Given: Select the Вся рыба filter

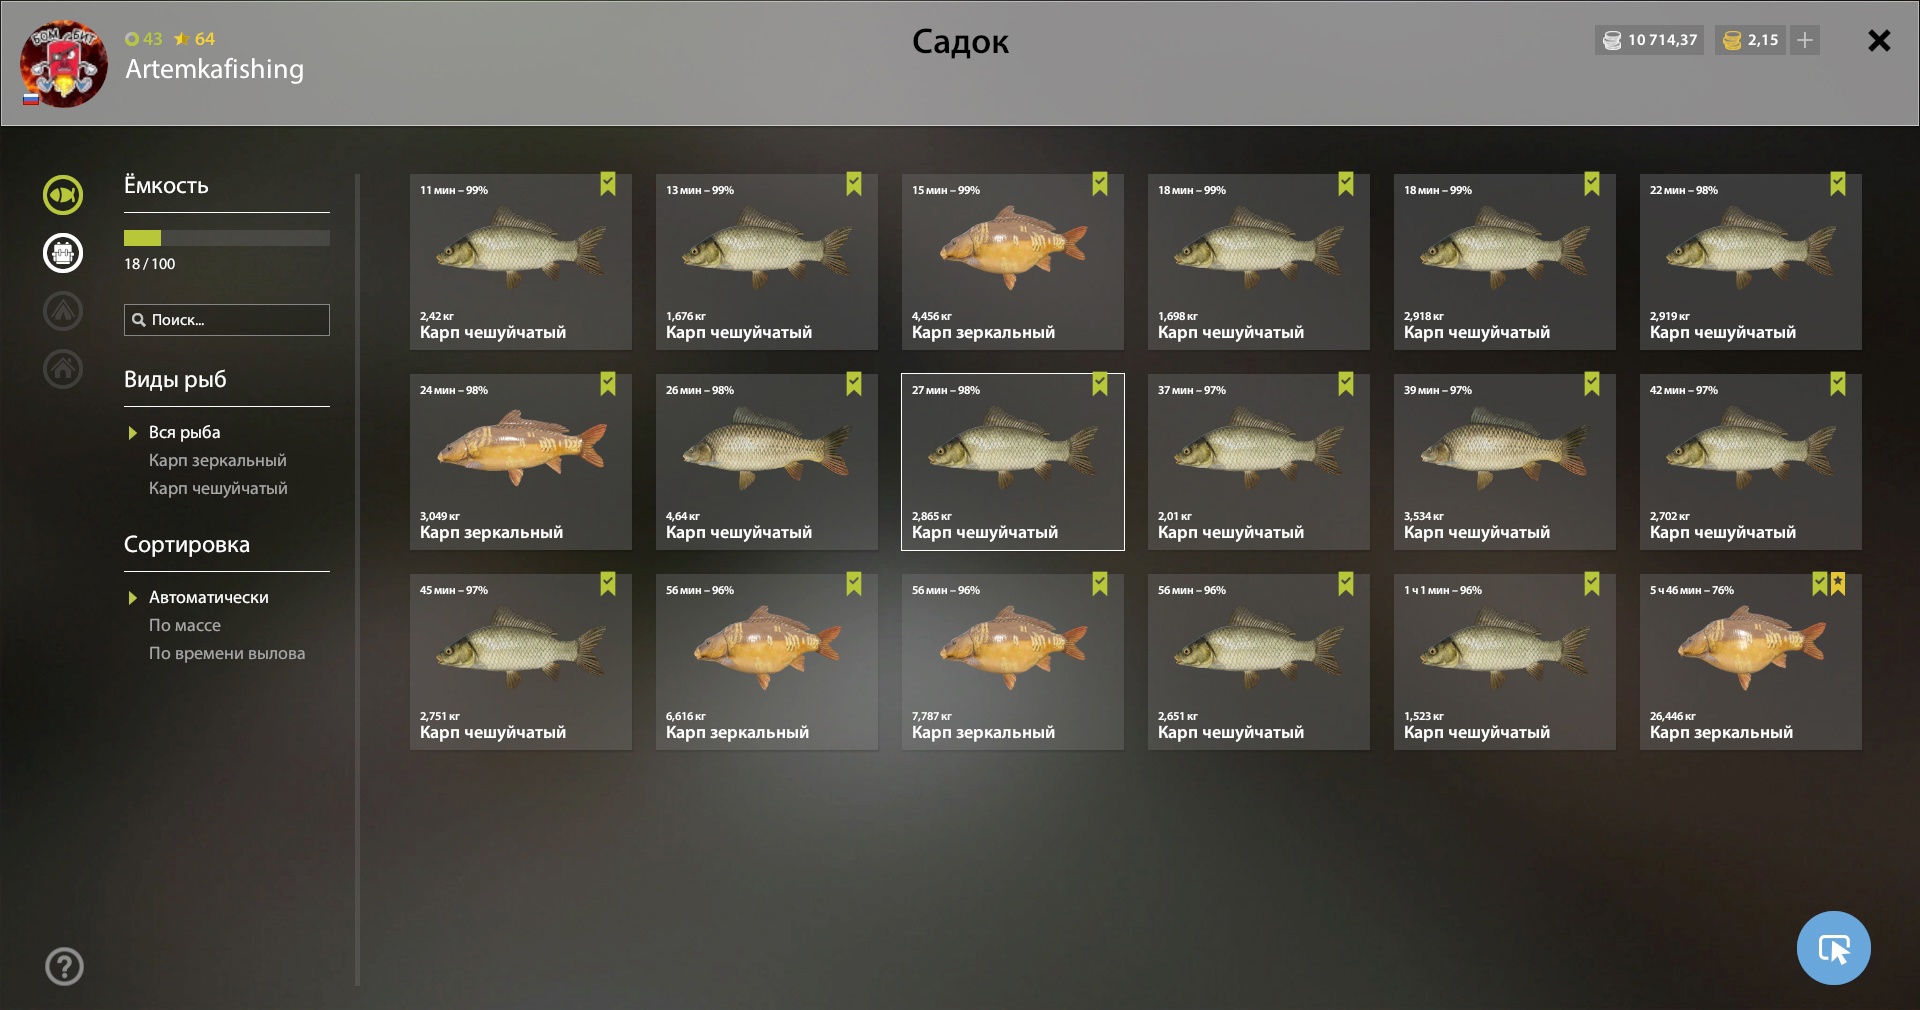Looking at the screenshot, I should 184,432.
